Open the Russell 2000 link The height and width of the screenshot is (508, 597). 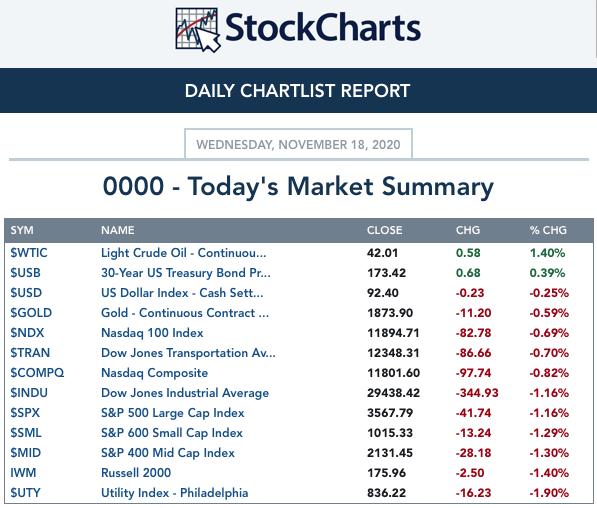coord(136,473)
